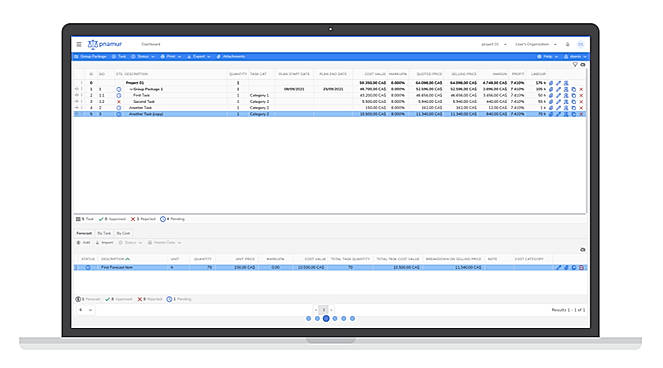Click the active large carousel dot
Screen dimensions: 663x368
(x=326, y=319)
